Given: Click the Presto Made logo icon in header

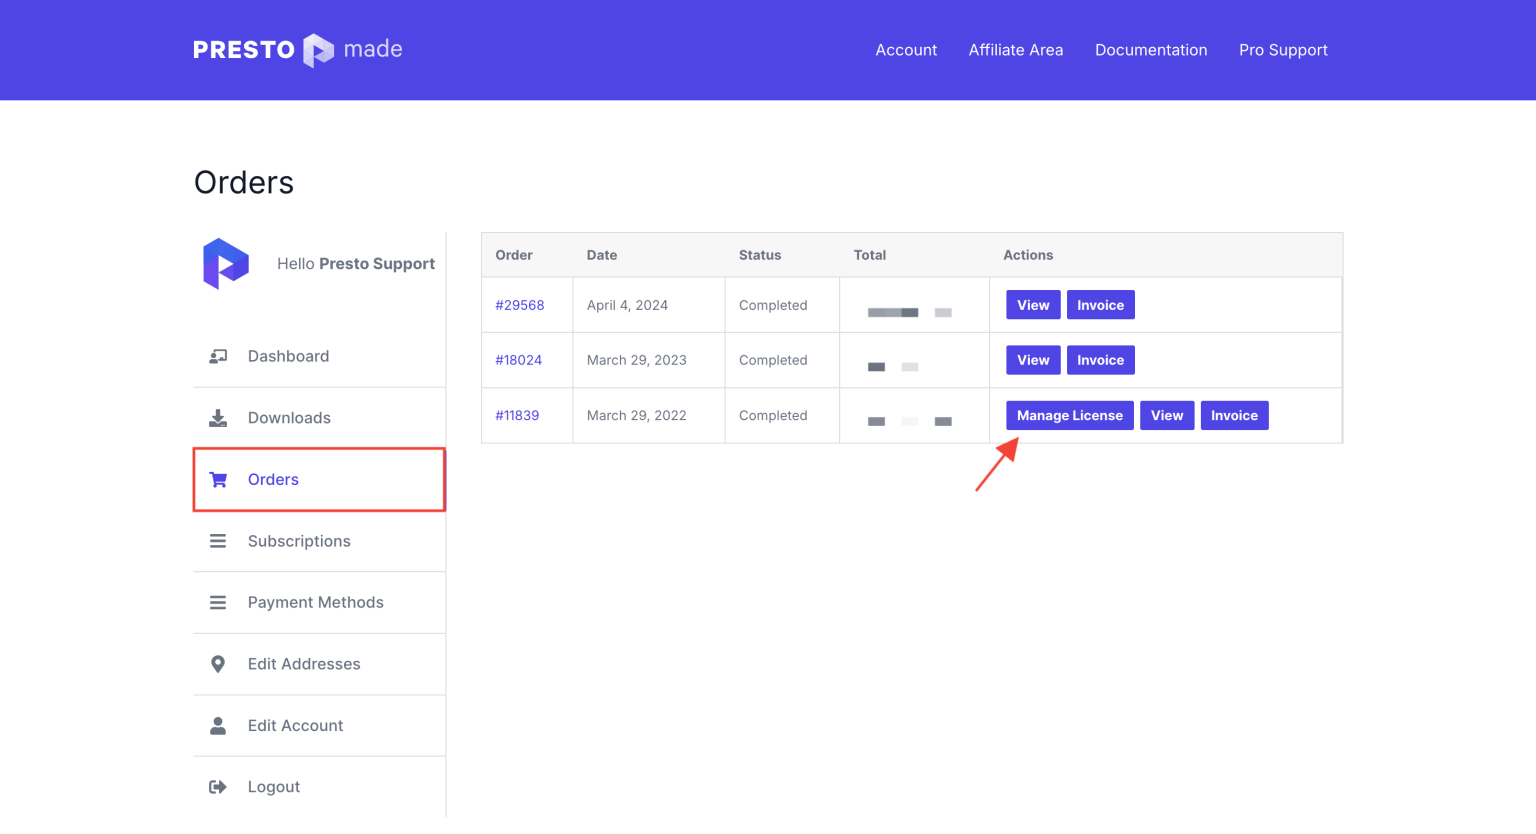Looking at the screenshot, I should click(318, 50).
